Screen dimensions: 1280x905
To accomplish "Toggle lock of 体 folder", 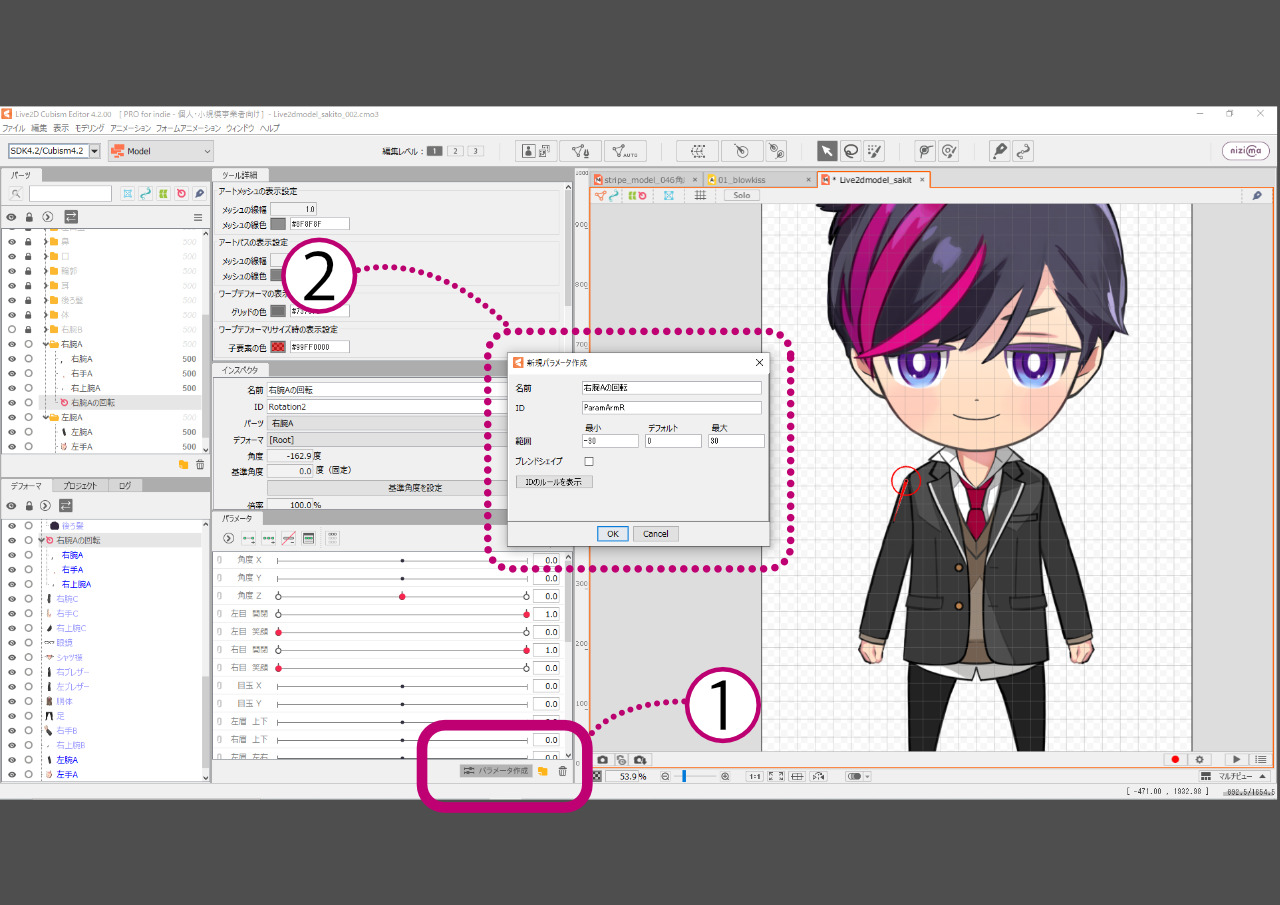I will (x=28, y=315).
